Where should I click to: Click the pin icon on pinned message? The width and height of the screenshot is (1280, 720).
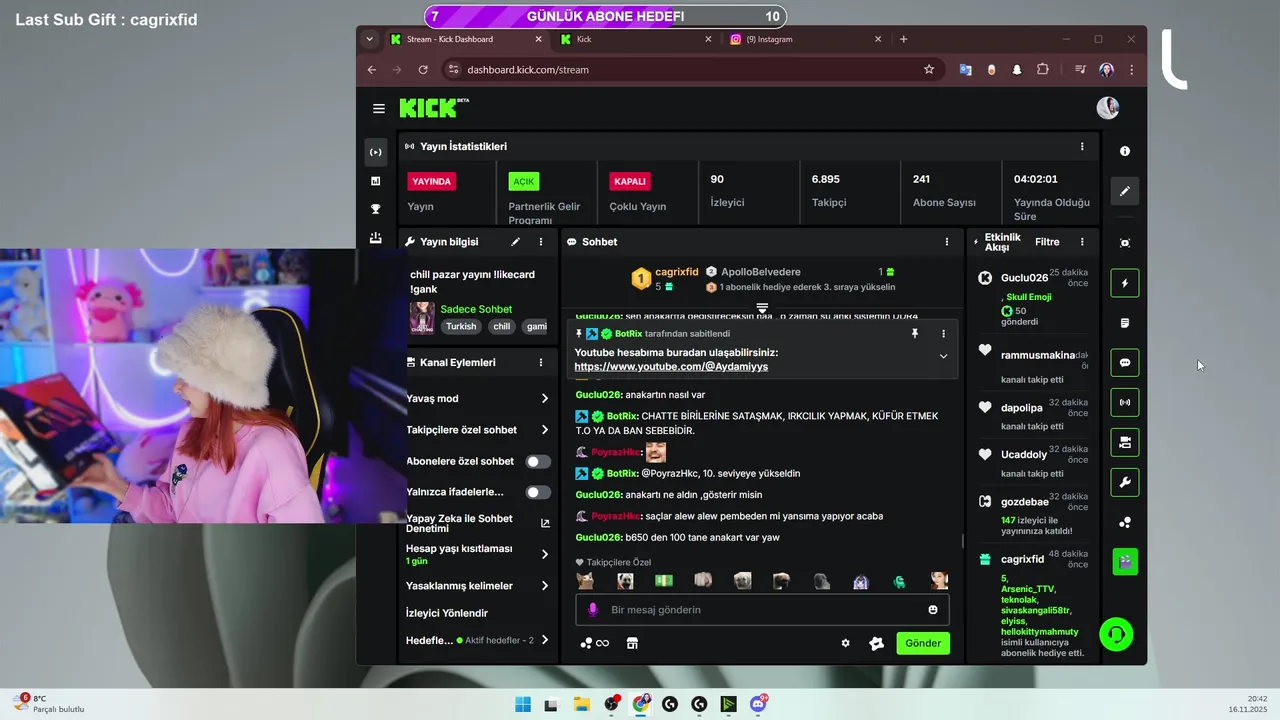(914, 333)
